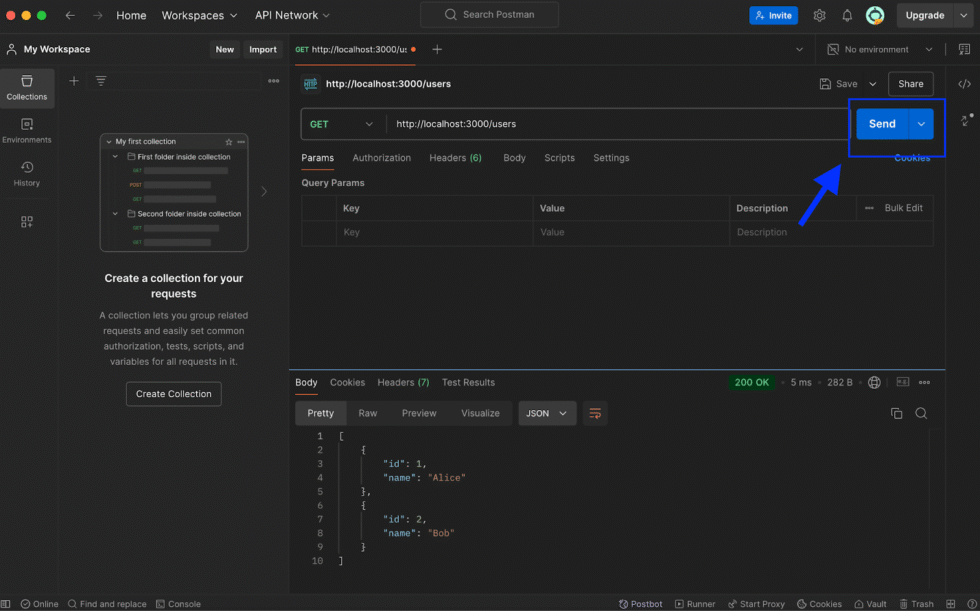The height and width of the screenshot is (611, 980).
Task: Open the JSON format dropdown
Action: click(x=547, y=414)
